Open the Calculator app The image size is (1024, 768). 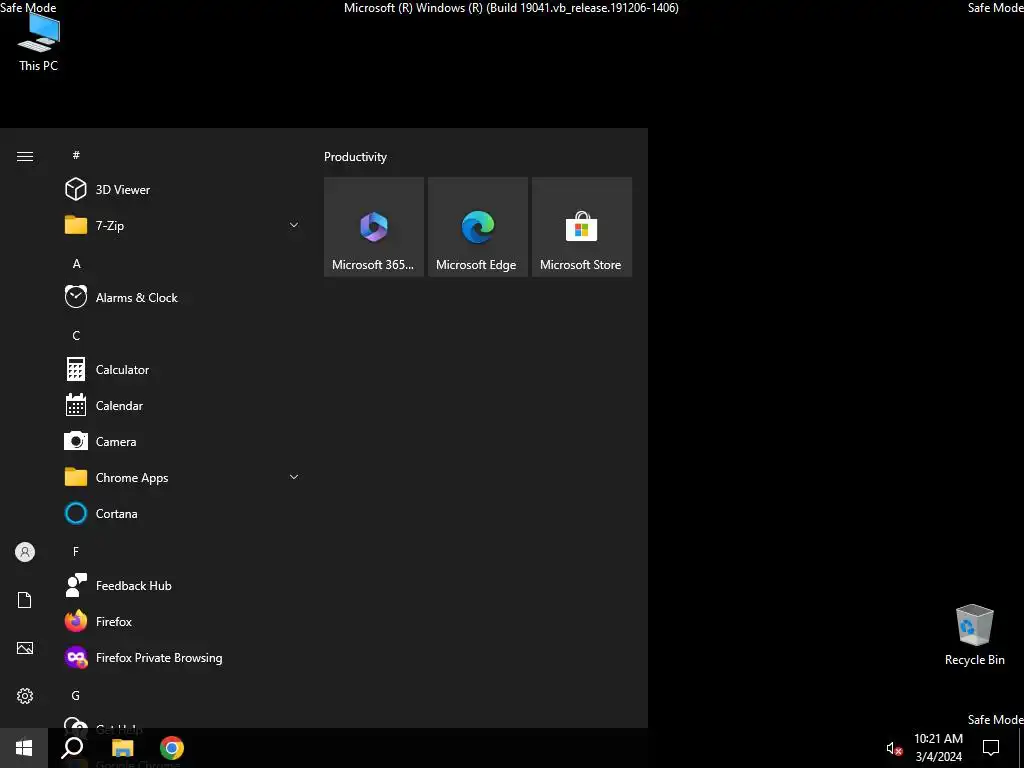[x=181, y=370]
